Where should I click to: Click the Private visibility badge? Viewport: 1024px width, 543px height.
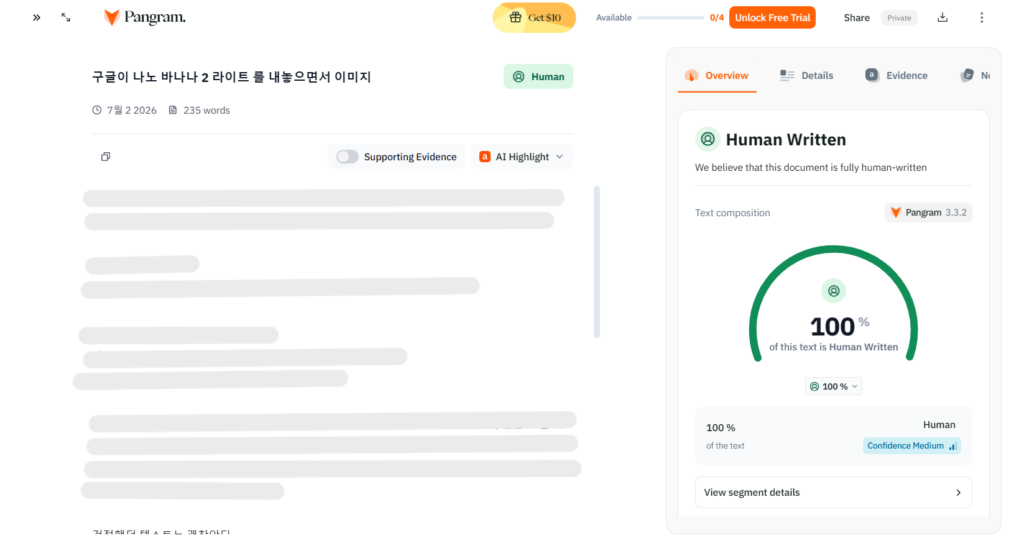[899, 18]
